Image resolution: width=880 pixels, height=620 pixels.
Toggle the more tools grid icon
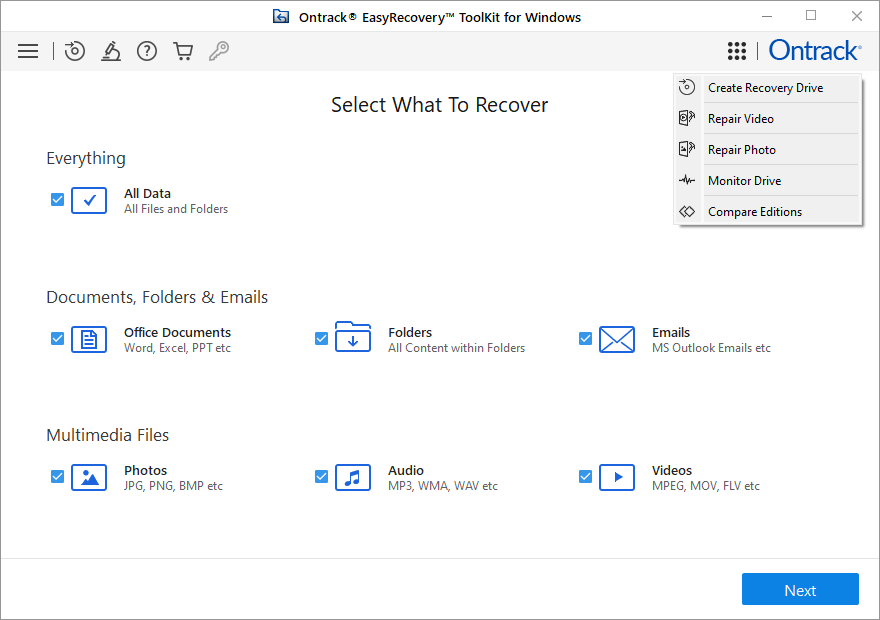click(737, 51)
